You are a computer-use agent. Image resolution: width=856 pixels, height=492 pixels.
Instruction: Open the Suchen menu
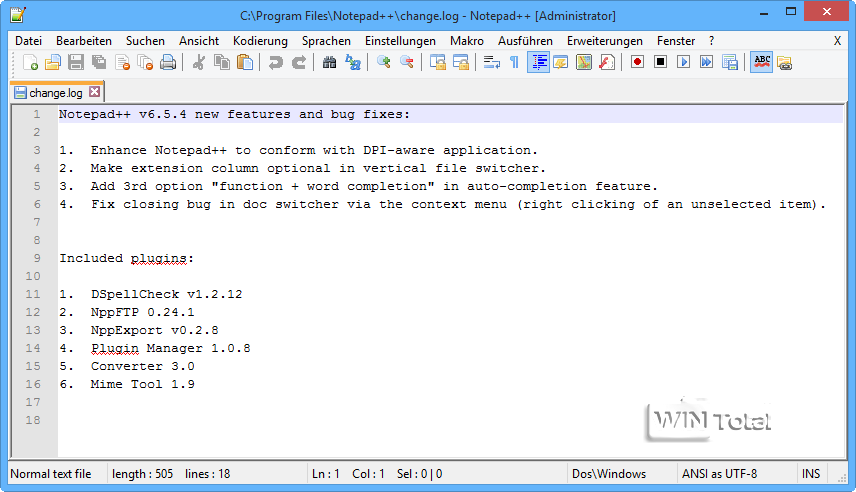(145, 41)
